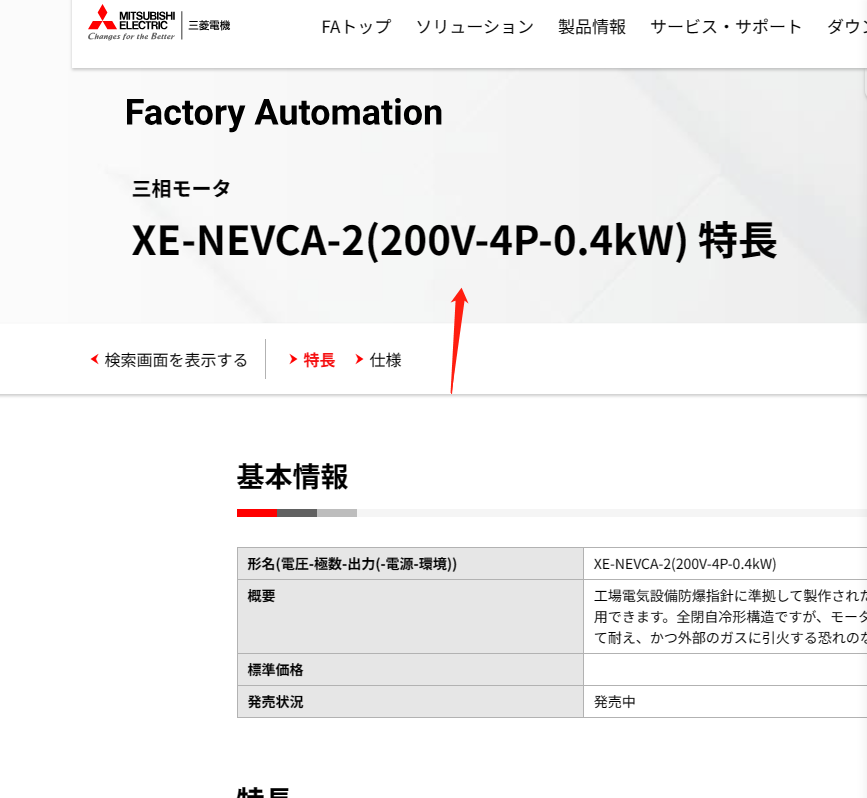Open the ソリューション navigation menu

point(475,27)
